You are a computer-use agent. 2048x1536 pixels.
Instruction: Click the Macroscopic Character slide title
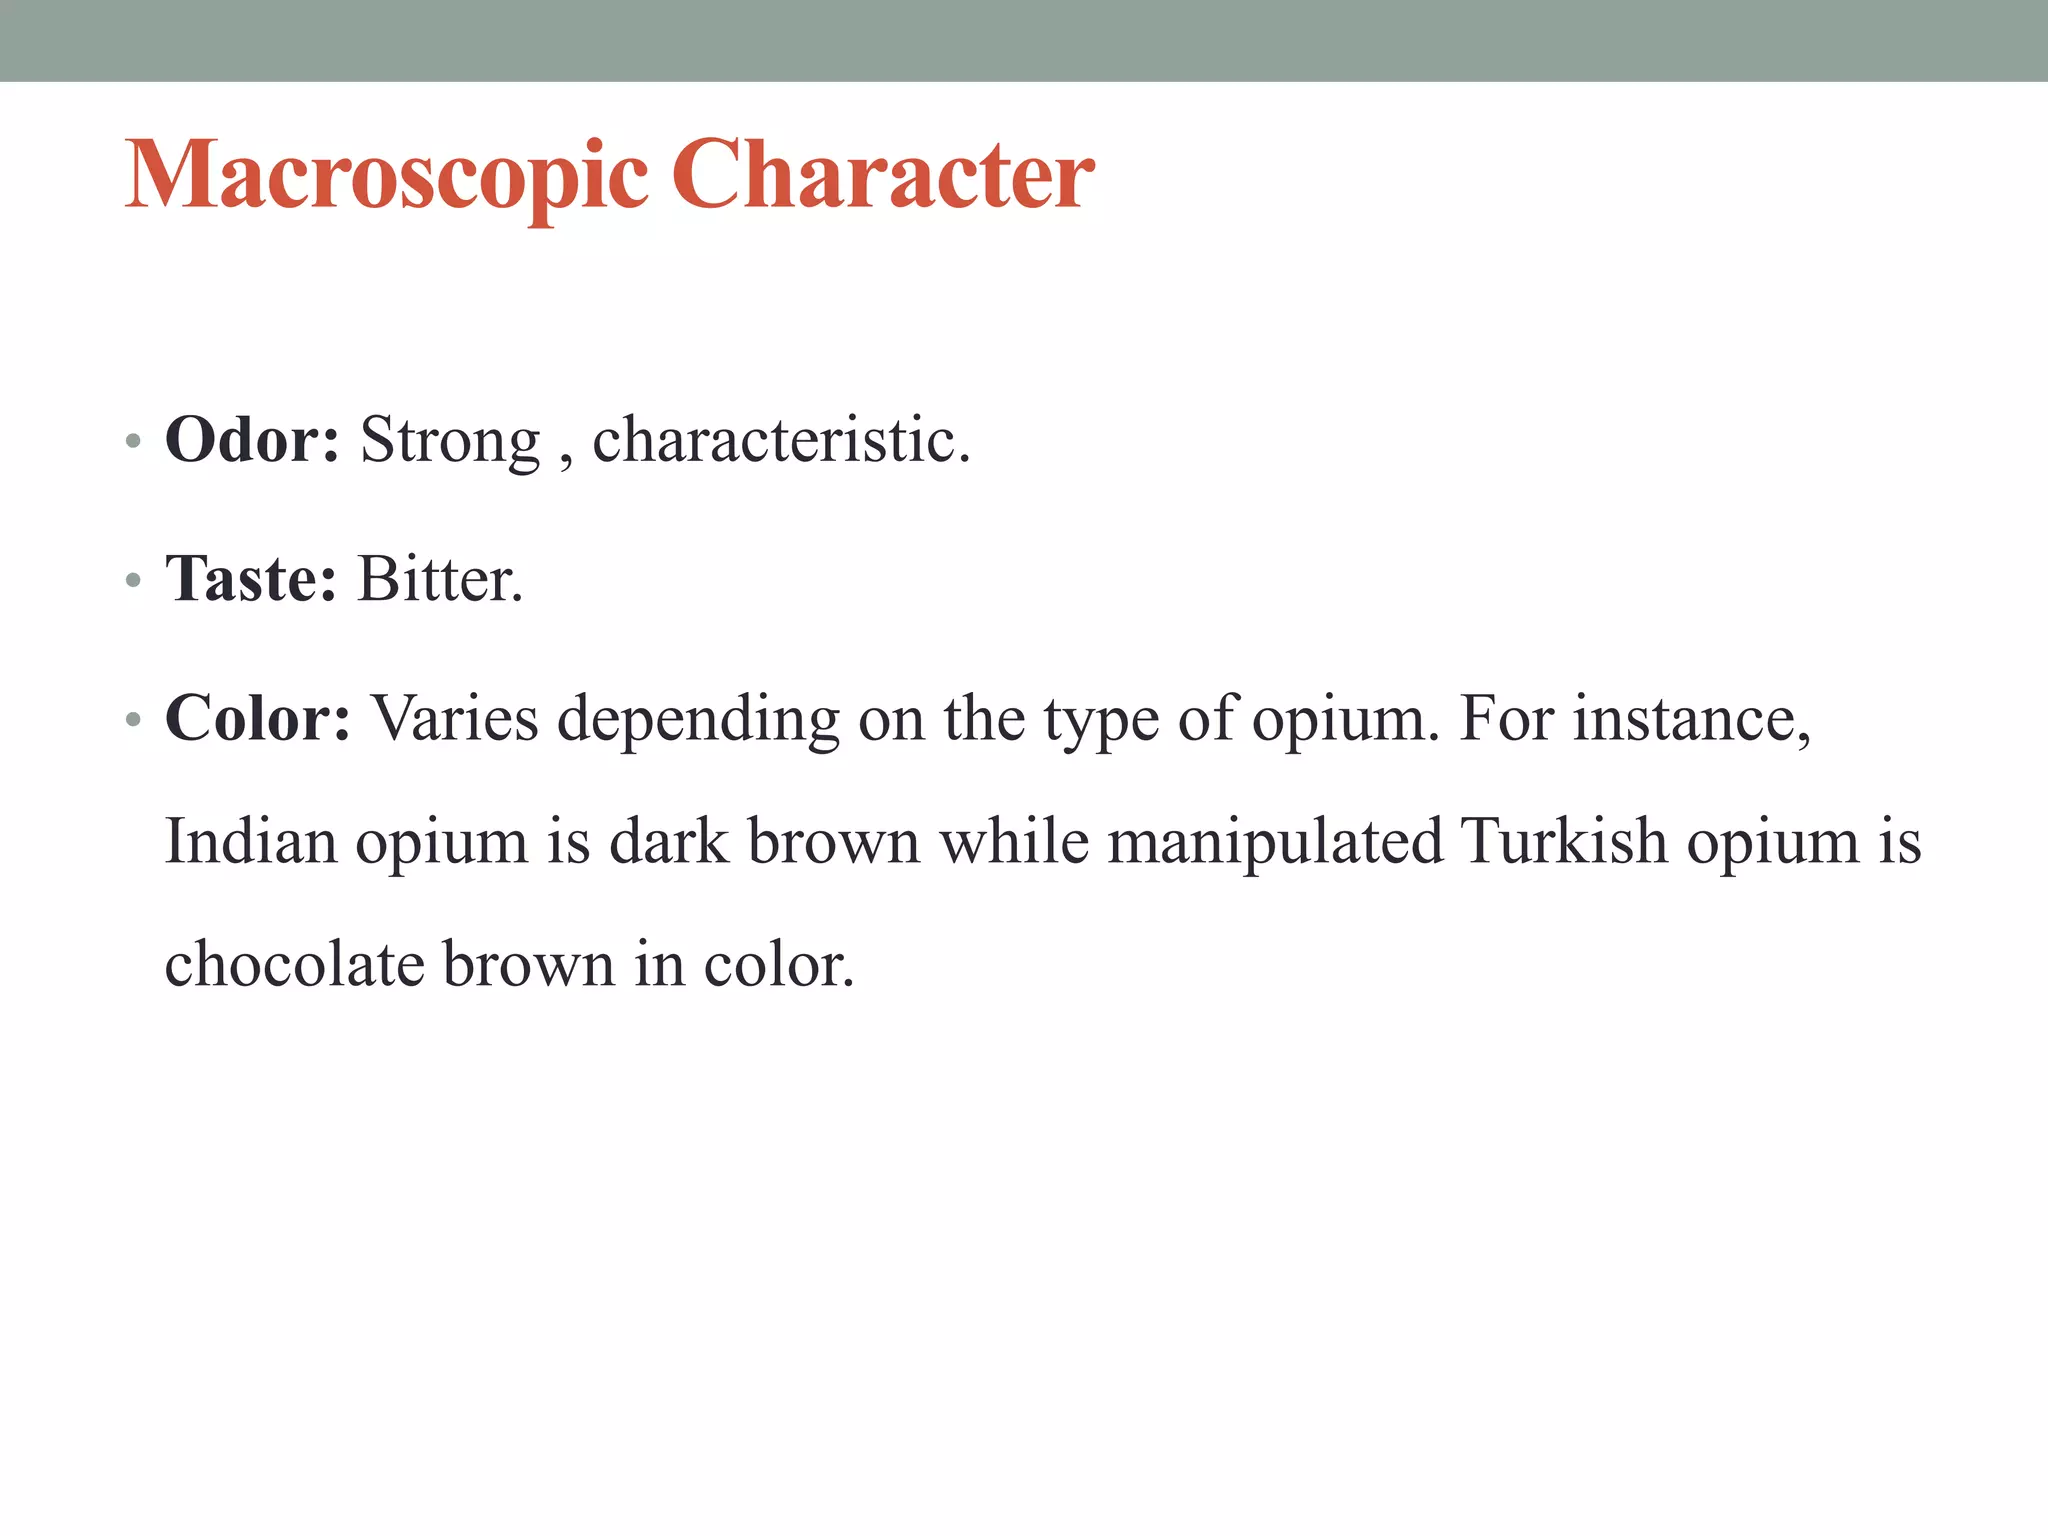pos(609,178)
